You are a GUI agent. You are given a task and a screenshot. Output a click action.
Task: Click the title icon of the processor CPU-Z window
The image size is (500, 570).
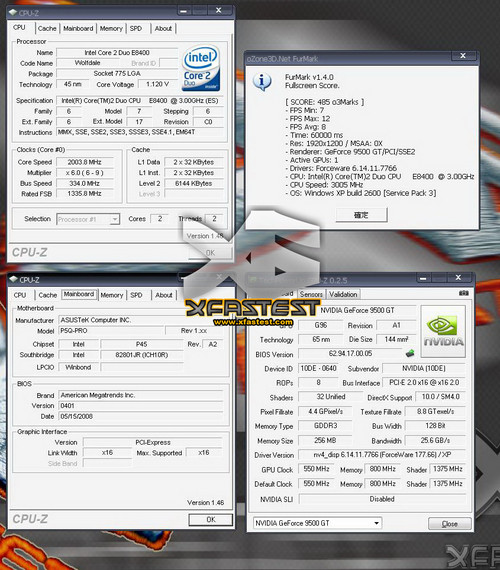[x=13, y=12]
